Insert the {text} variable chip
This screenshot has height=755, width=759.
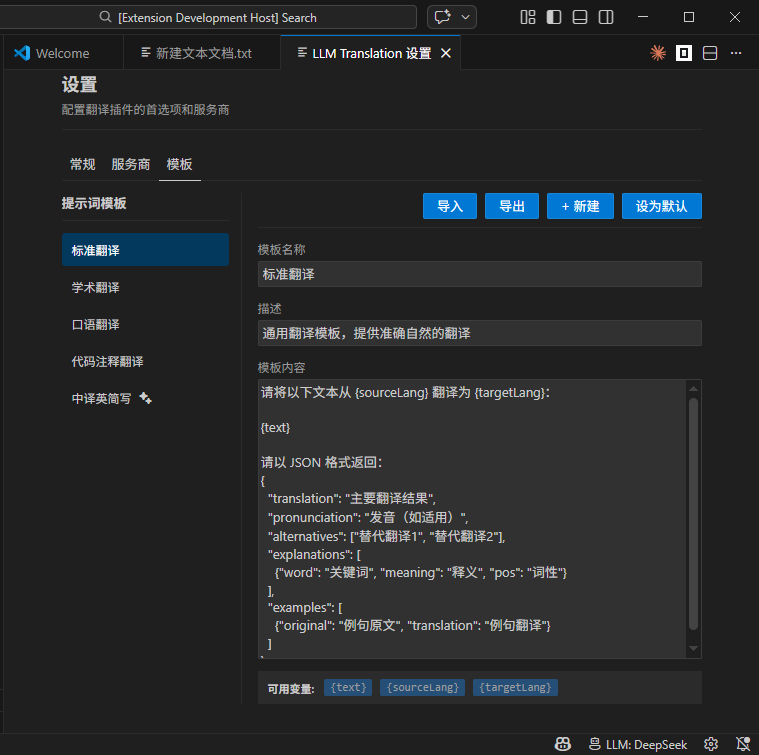coord(348,687)
